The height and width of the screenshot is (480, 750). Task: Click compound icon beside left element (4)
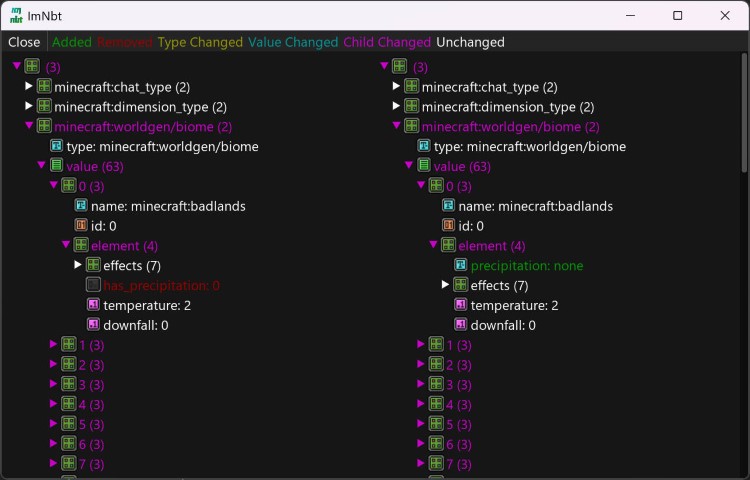point(81,245)
